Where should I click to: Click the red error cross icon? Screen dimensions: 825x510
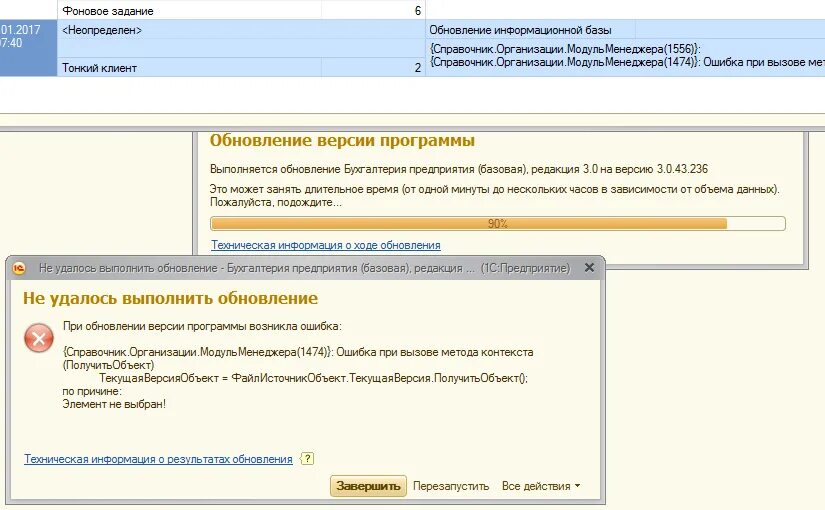(39, 338)
